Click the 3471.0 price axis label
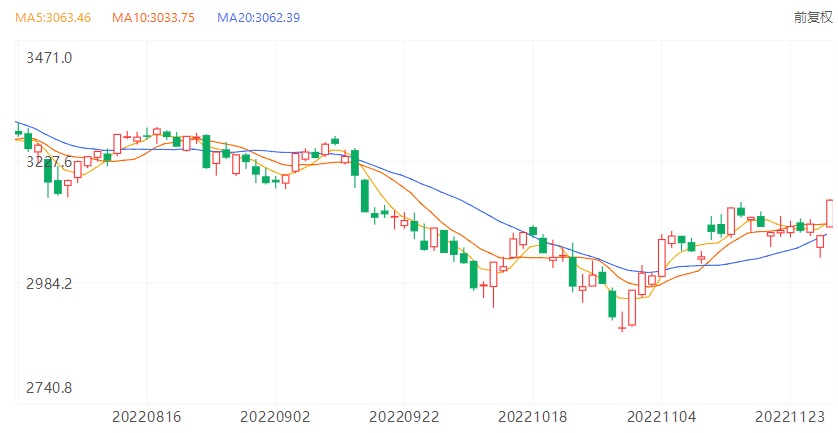 point(49,58)
